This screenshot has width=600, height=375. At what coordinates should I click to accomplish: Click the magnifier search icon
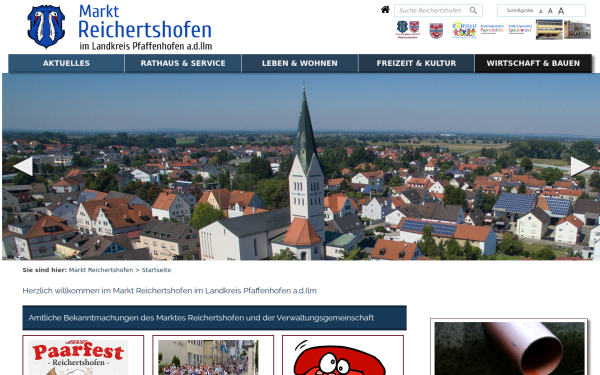click(x=473, y=10)
